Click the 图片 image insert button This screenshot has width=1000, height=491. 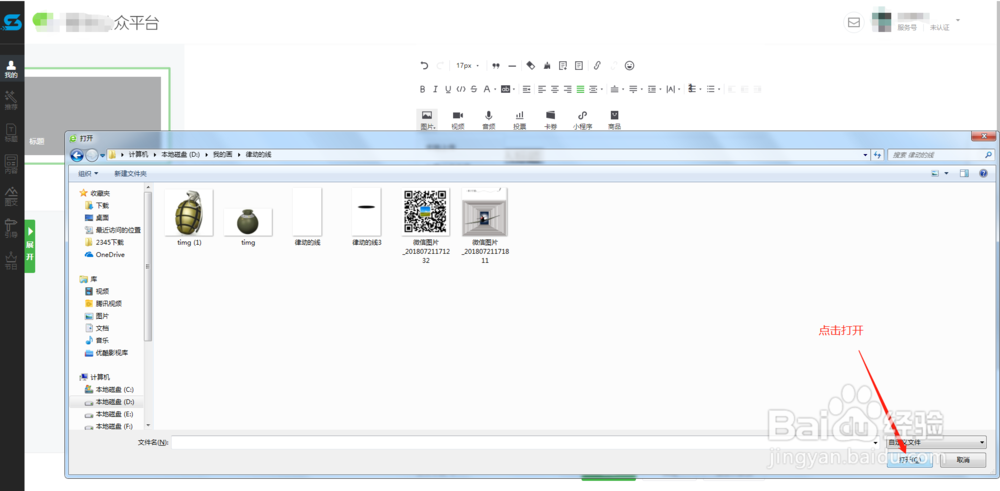click(x=427, y=119)
